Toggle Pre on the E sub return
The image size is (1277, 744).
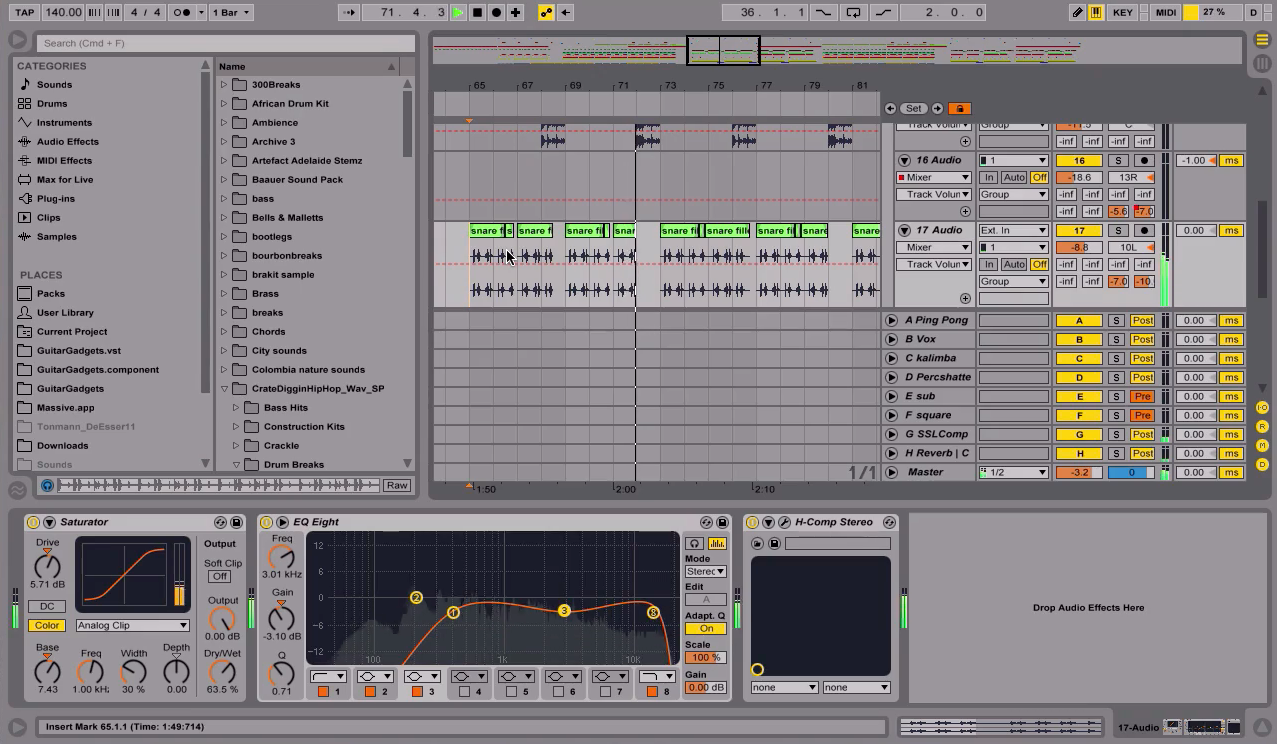click(1142, 396)
